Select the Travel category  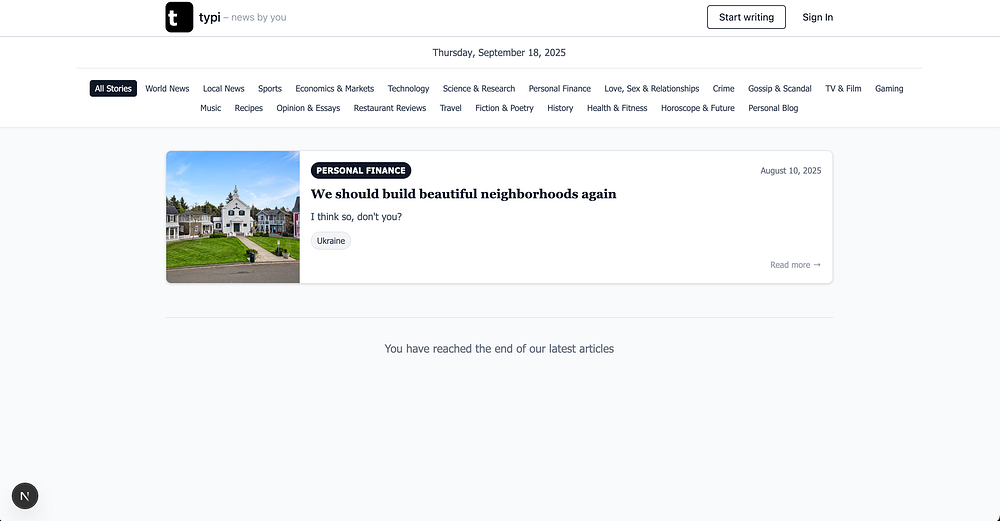450,108
